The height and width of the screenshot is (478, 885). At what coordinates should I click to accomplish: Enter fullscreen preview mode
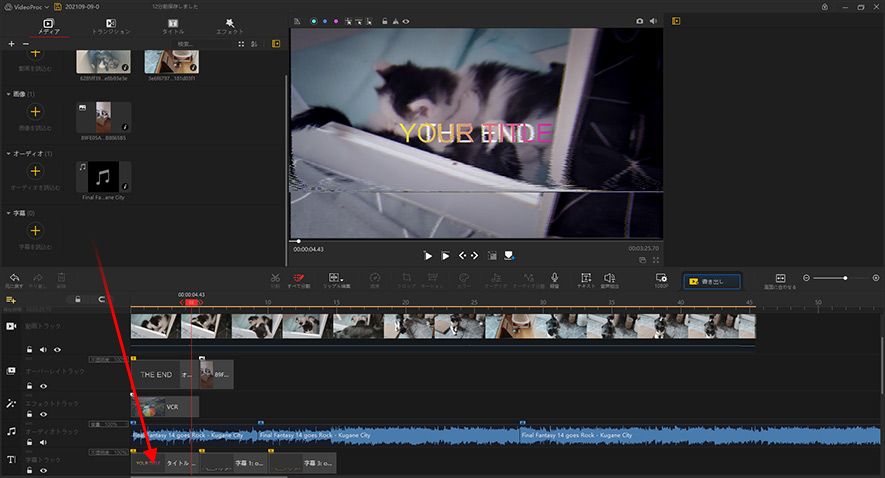click(656, 260)
